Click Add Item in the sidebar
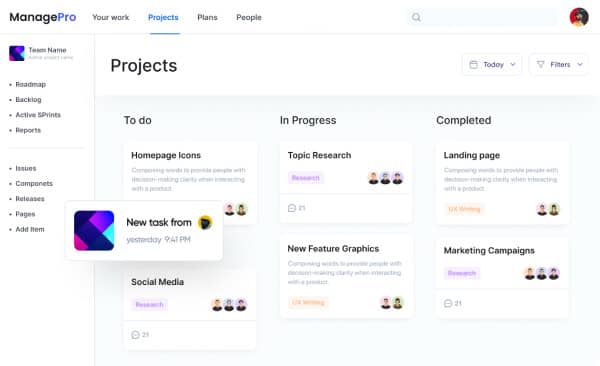This screenshot has width=600, height=366. point(29,229)
